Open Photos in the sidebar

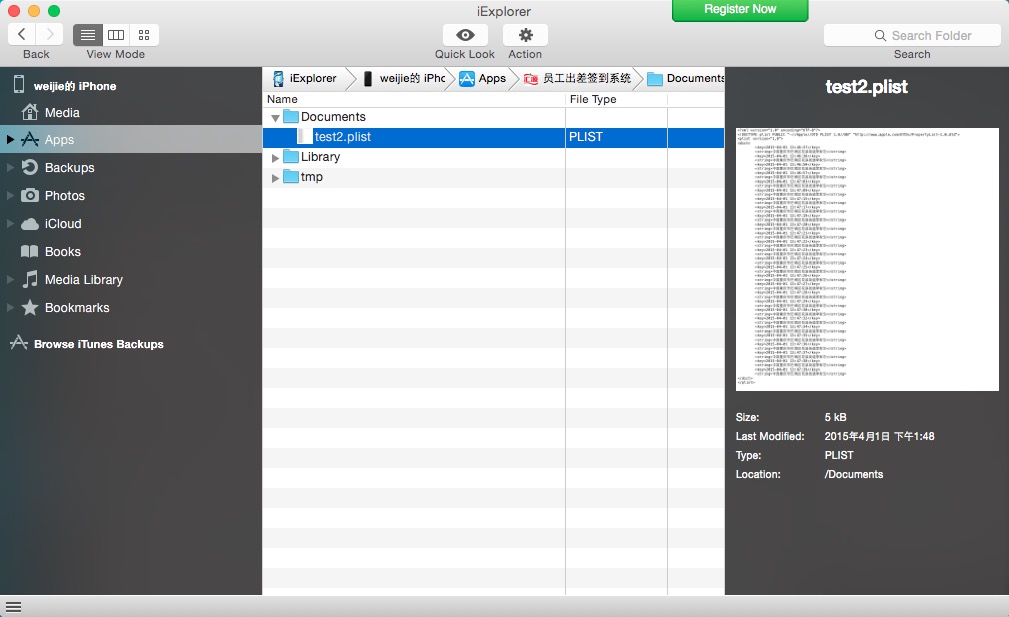click(64, 196)
